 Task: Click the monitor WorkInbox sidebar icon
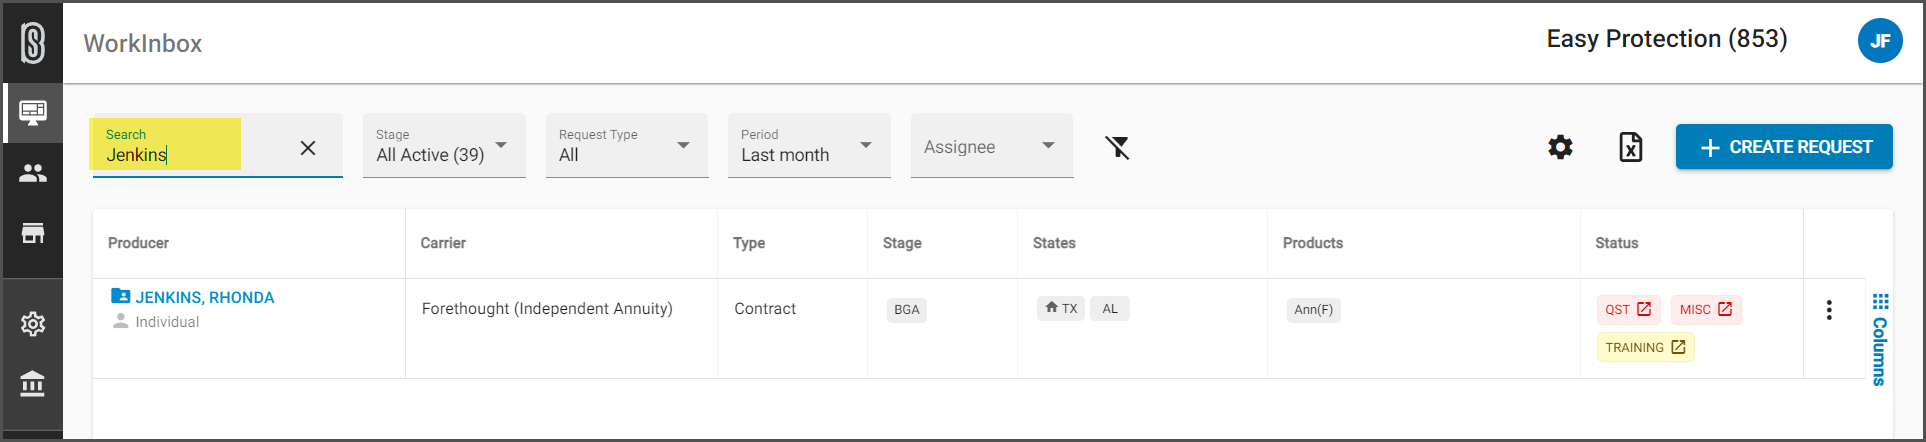click(x=33, y=112)
